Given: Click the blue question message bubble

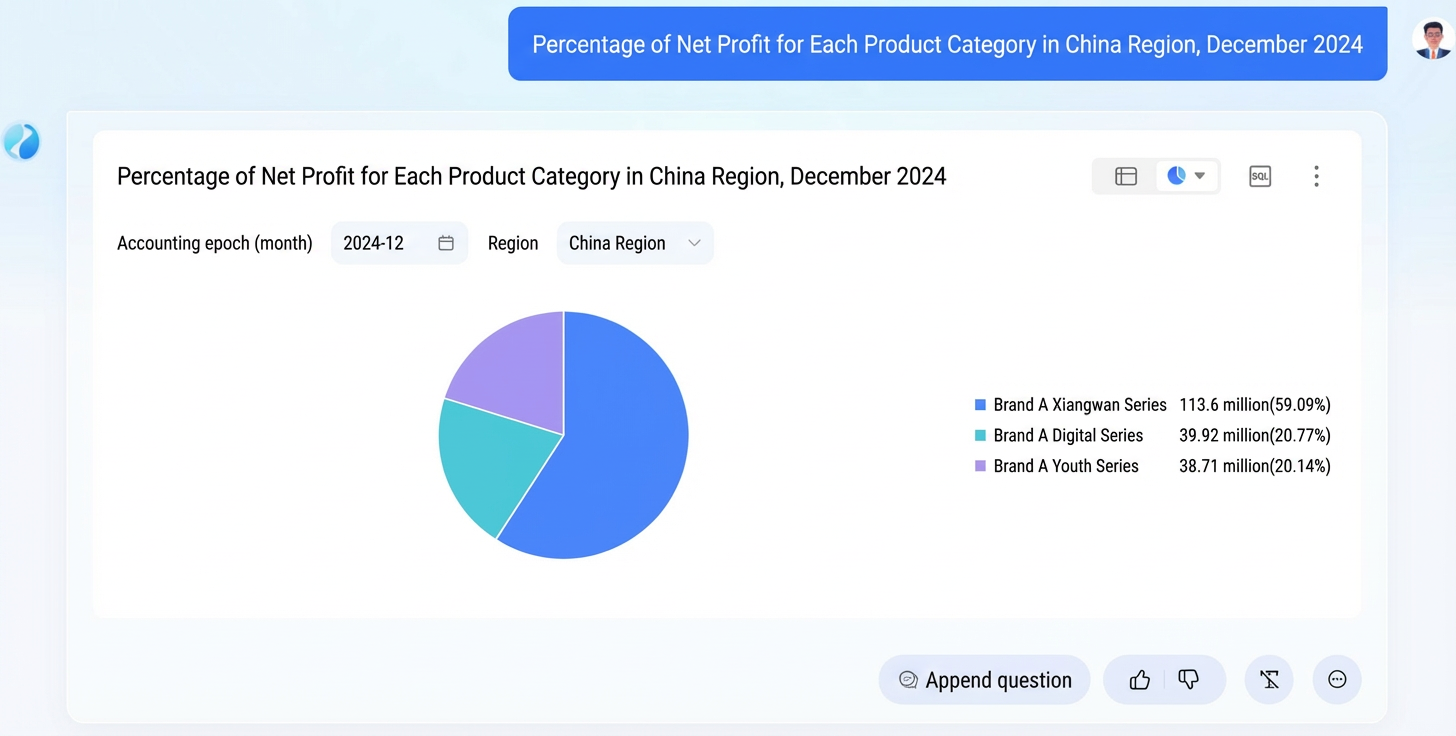Looking at the screenshot, I should point(948,44).
